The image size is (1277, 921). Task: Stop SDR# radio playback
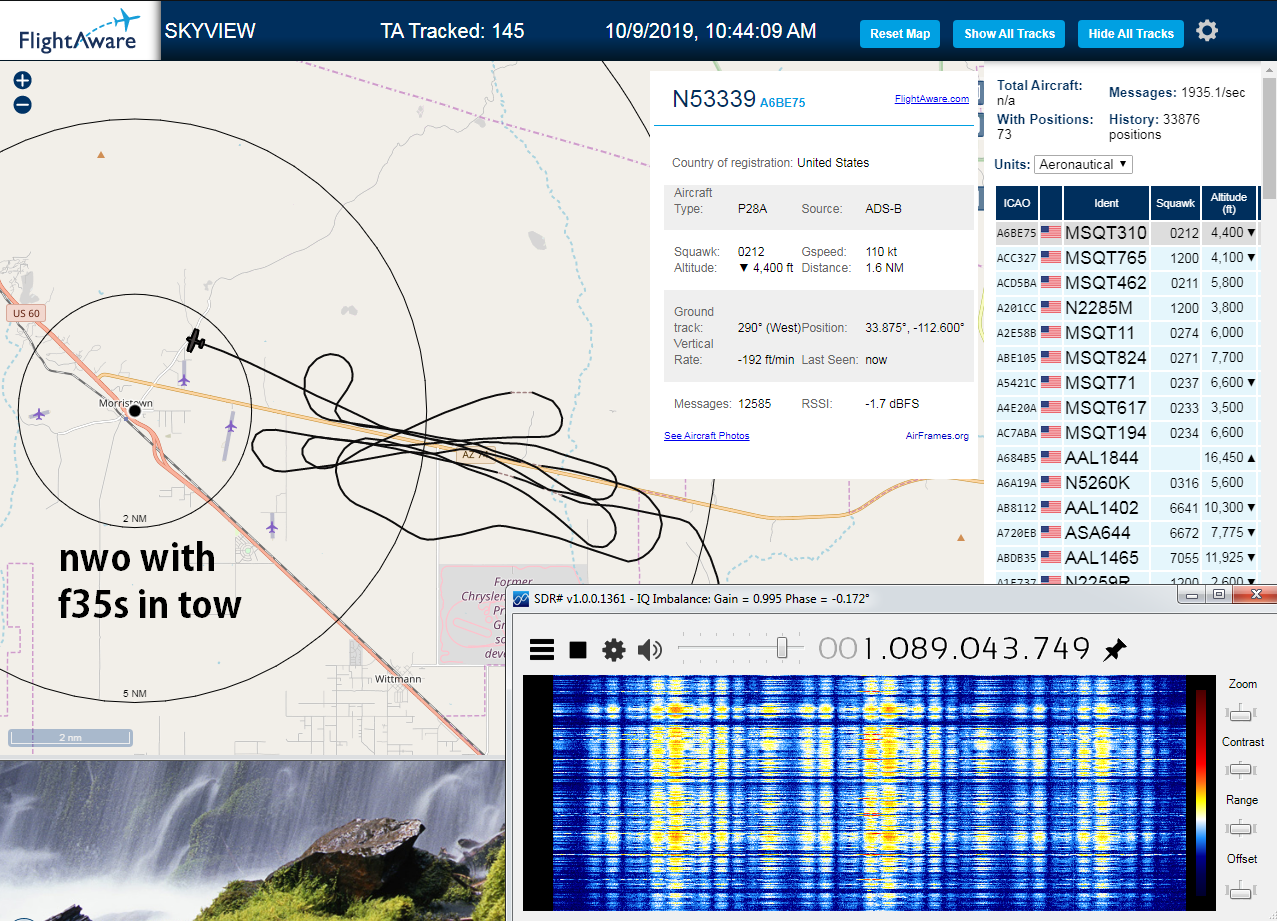pyautogui.click(x=578, y=650)
